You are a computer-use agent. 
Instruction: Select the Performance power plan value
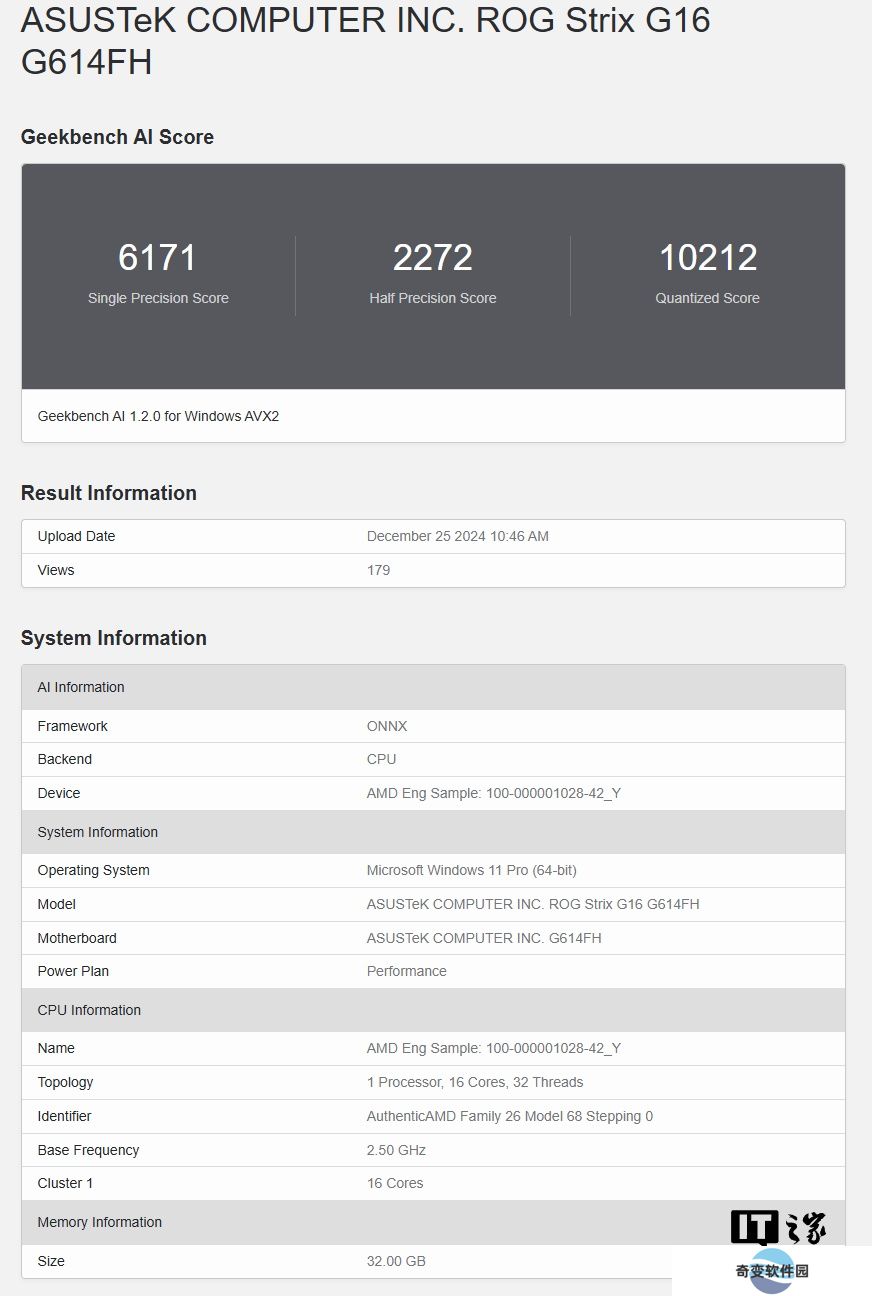point(407,971)
